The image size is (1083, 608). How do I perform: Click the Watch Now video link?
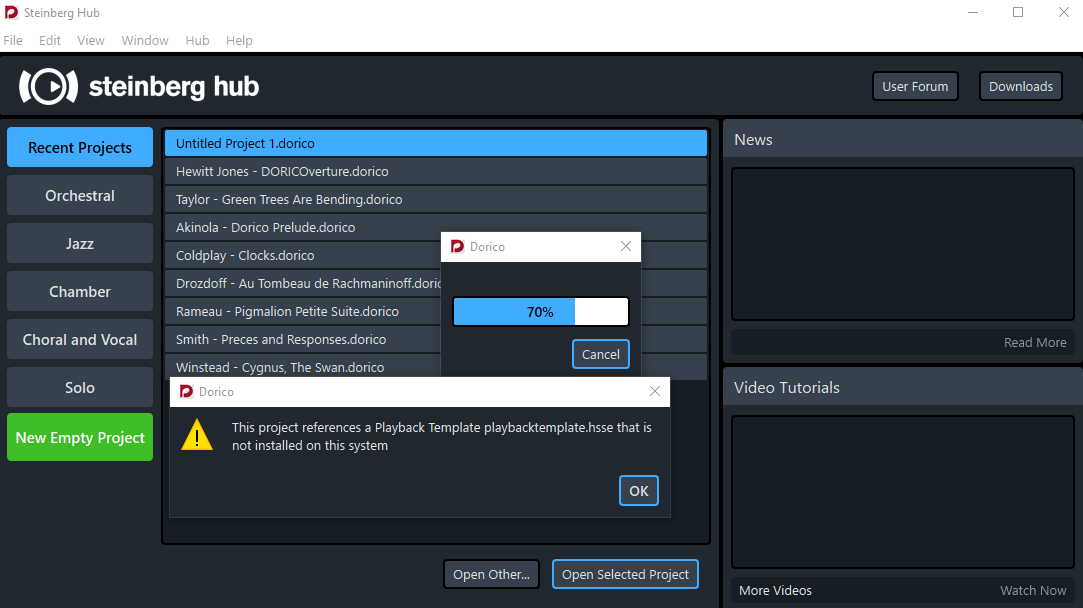[x=1033, y=591]
